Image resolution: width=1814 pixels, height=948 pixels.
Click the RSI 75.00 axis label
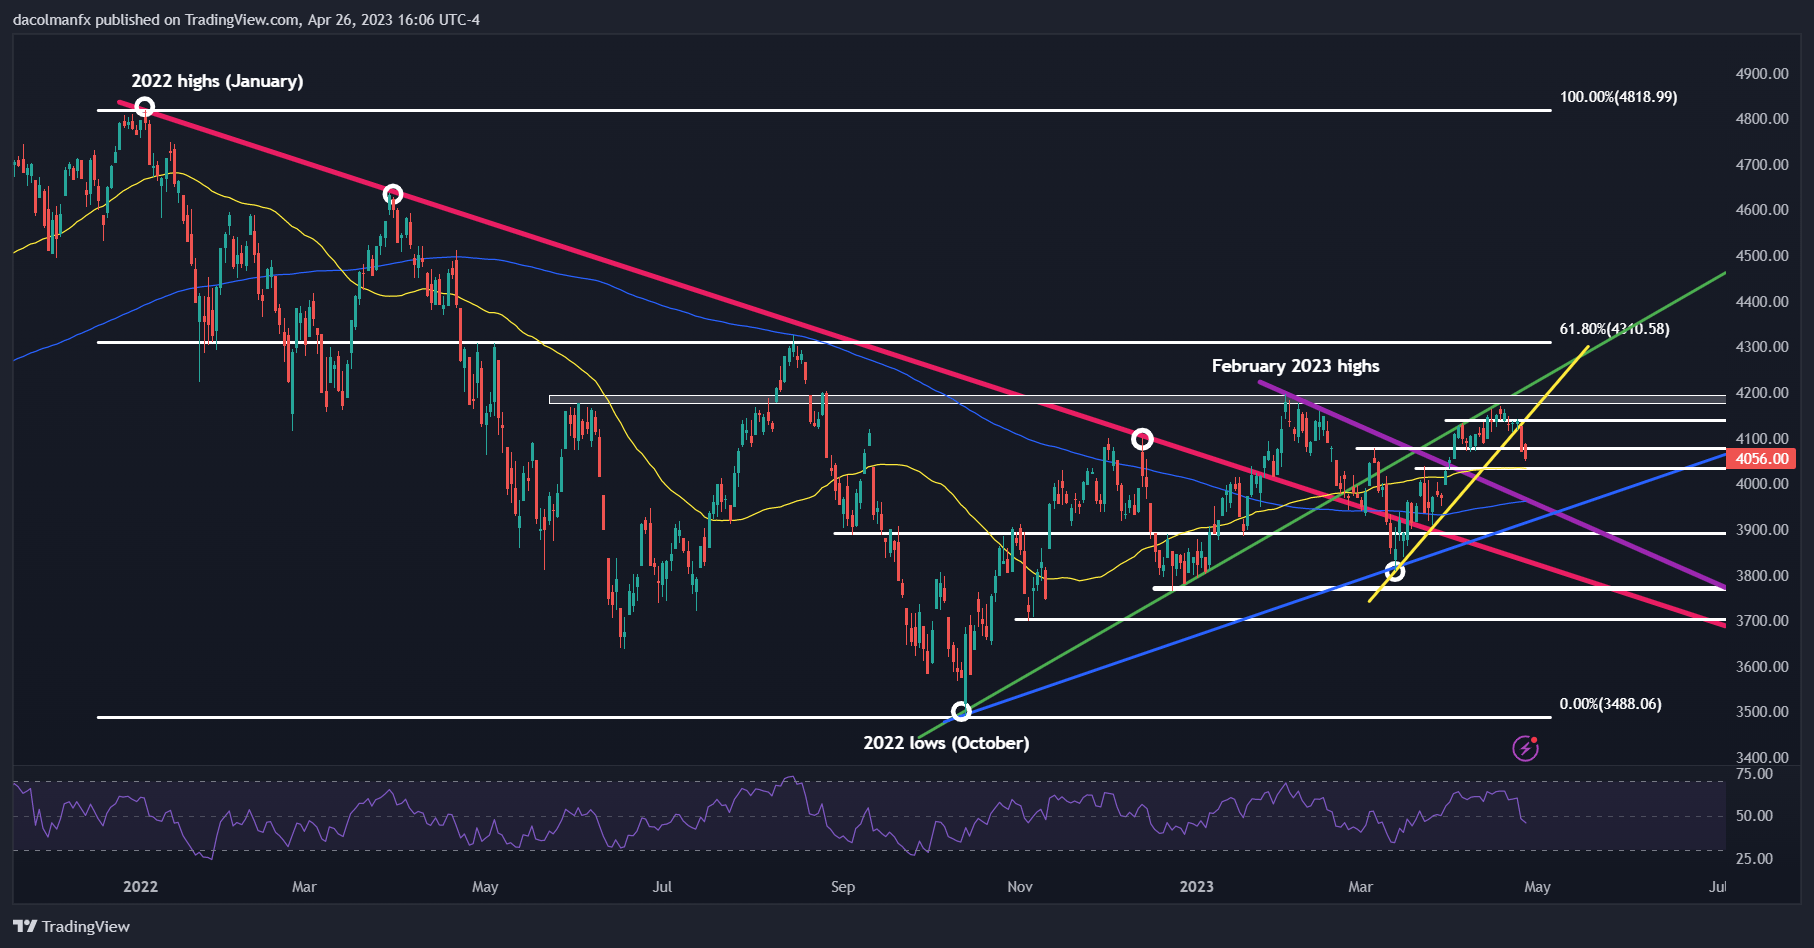click(x=1754, y=774)
